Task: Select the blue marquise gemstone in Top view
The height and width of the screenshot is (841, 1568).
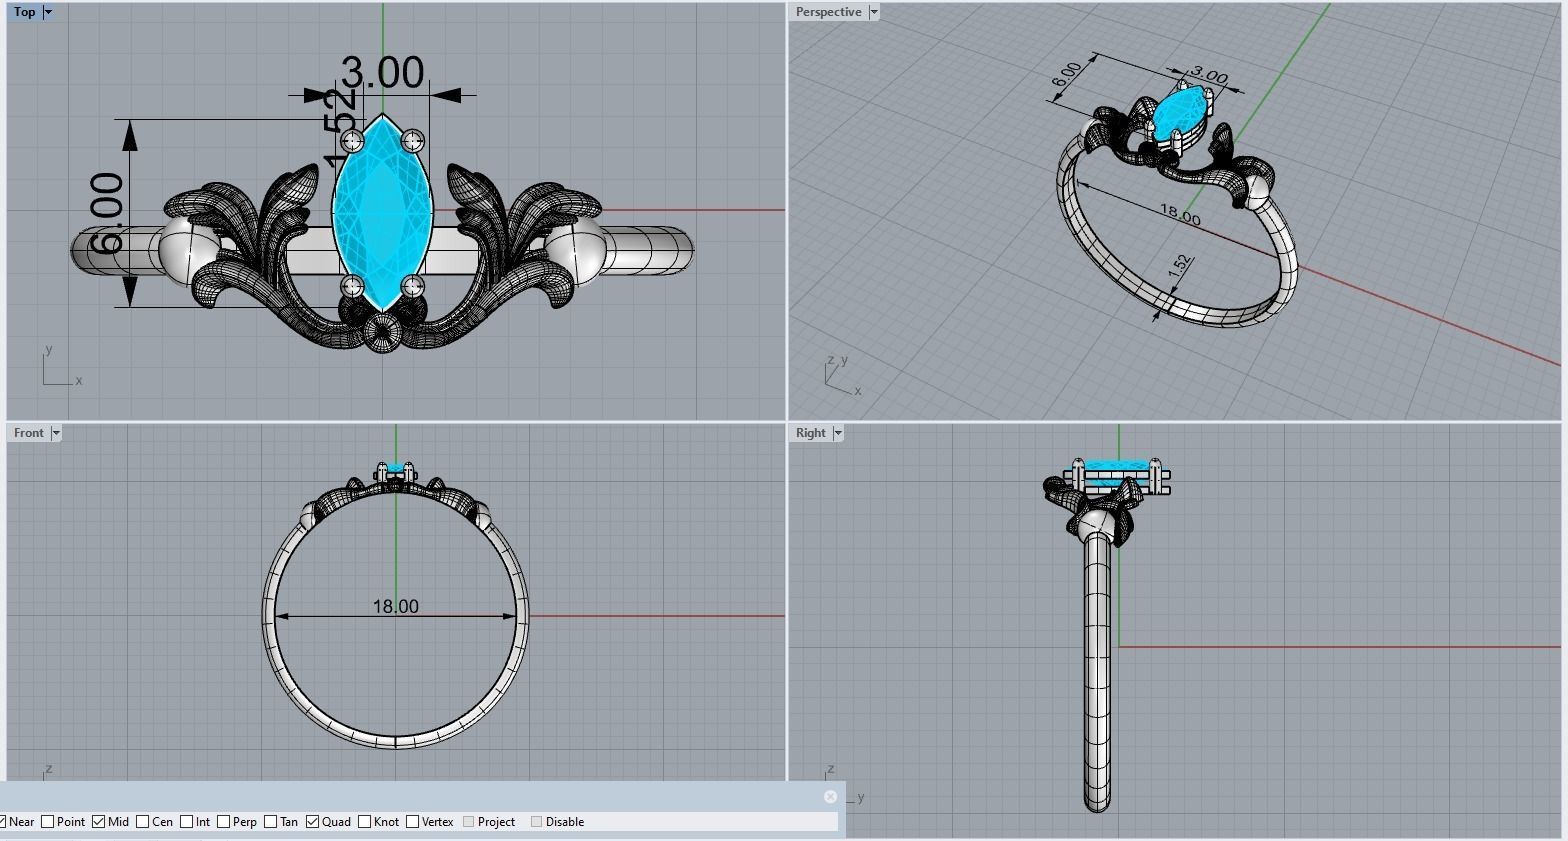Action: (x=382, y=213)
